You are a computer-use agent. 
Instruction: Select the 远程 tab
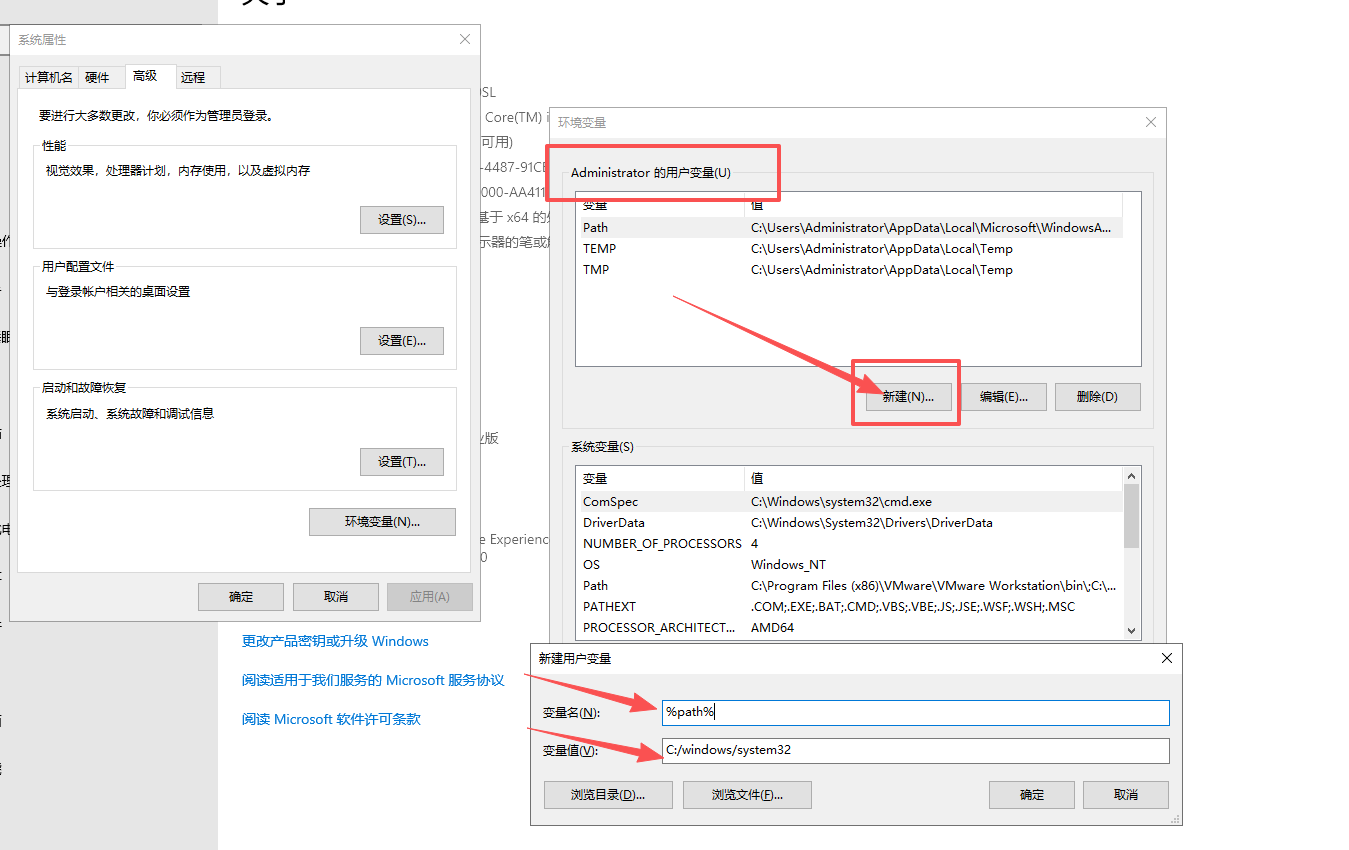193,77
